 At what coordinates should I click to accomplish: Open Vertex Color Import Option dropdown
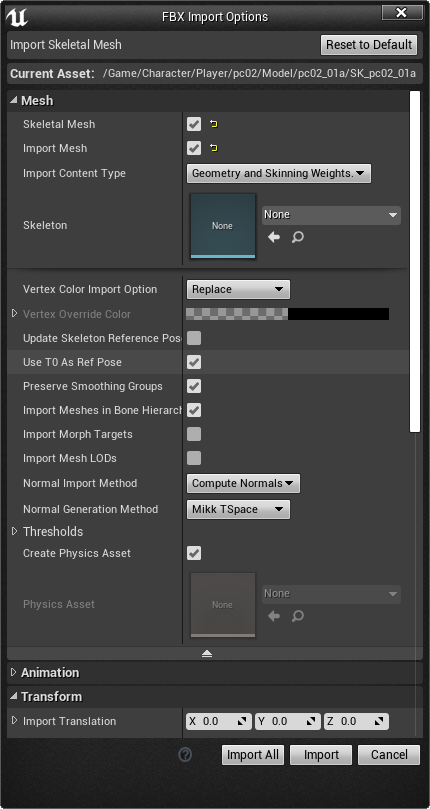(238, 289)
